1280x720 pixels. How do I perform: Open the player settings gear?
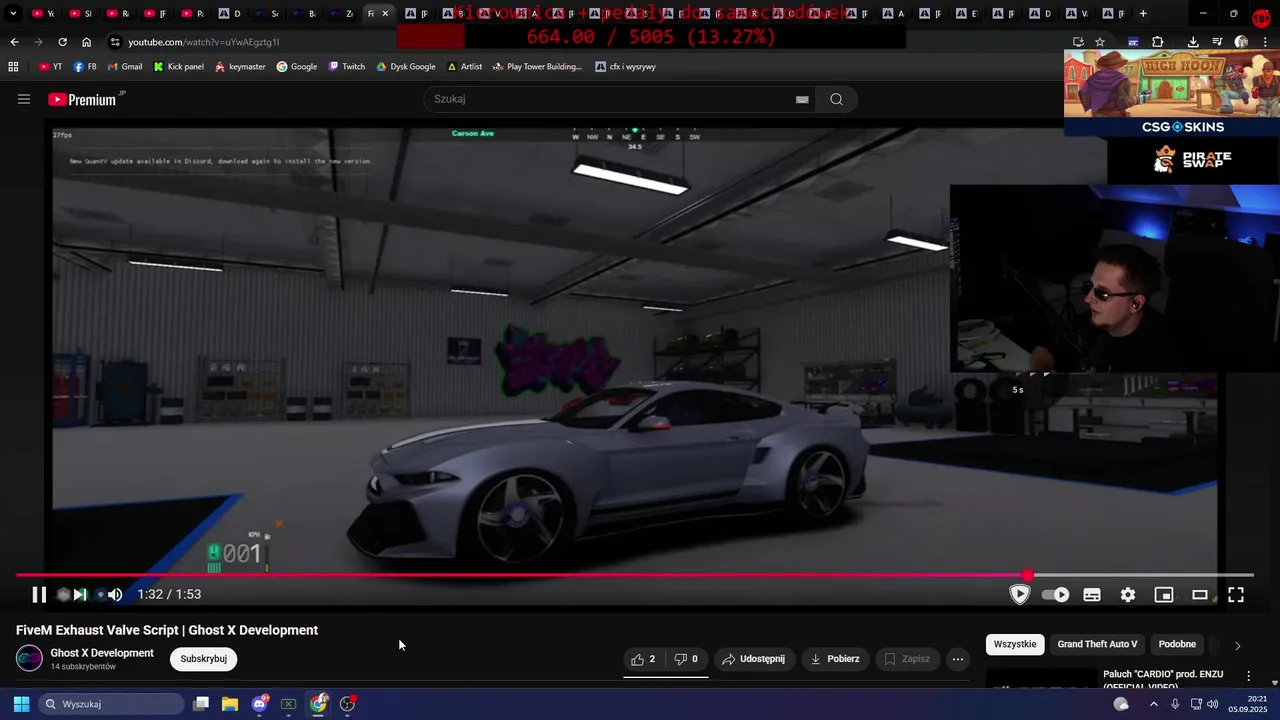click(1128, 595)
